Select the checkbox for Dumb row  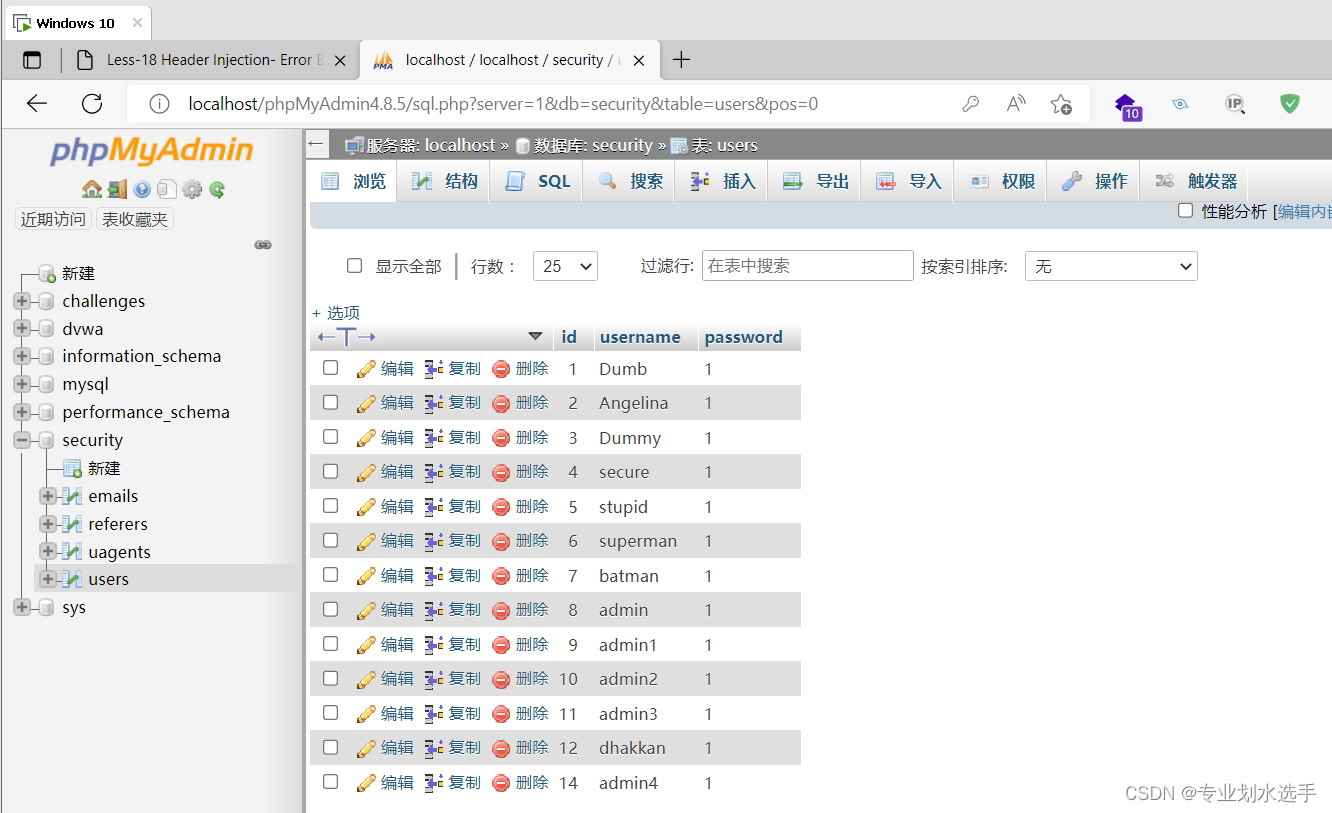(330, 368)
